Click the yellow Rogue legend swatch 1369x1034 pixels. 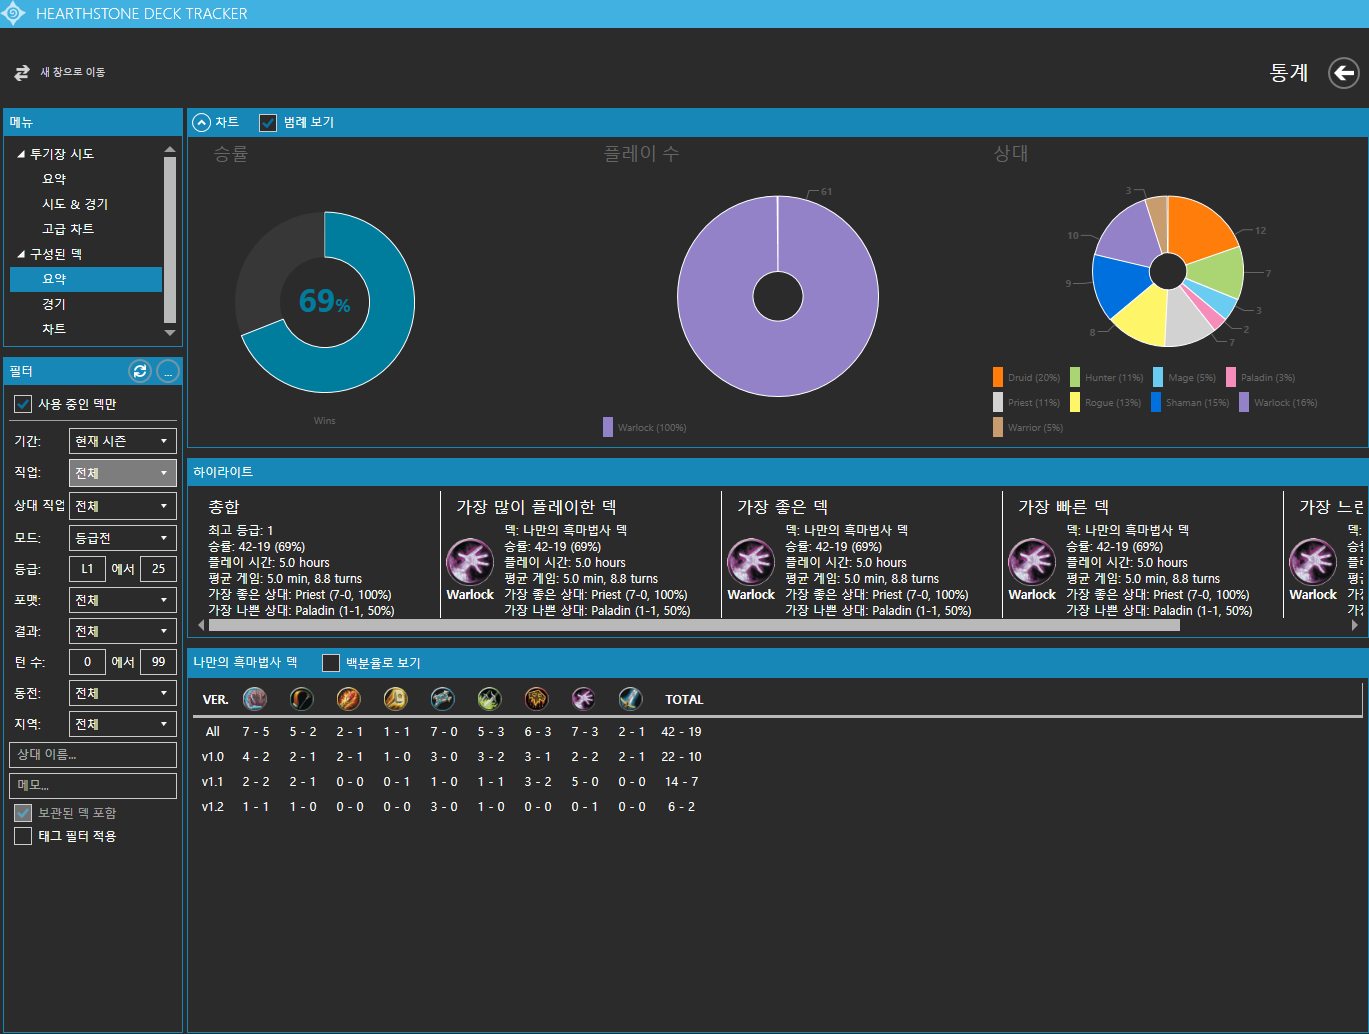coord(1075,402)
